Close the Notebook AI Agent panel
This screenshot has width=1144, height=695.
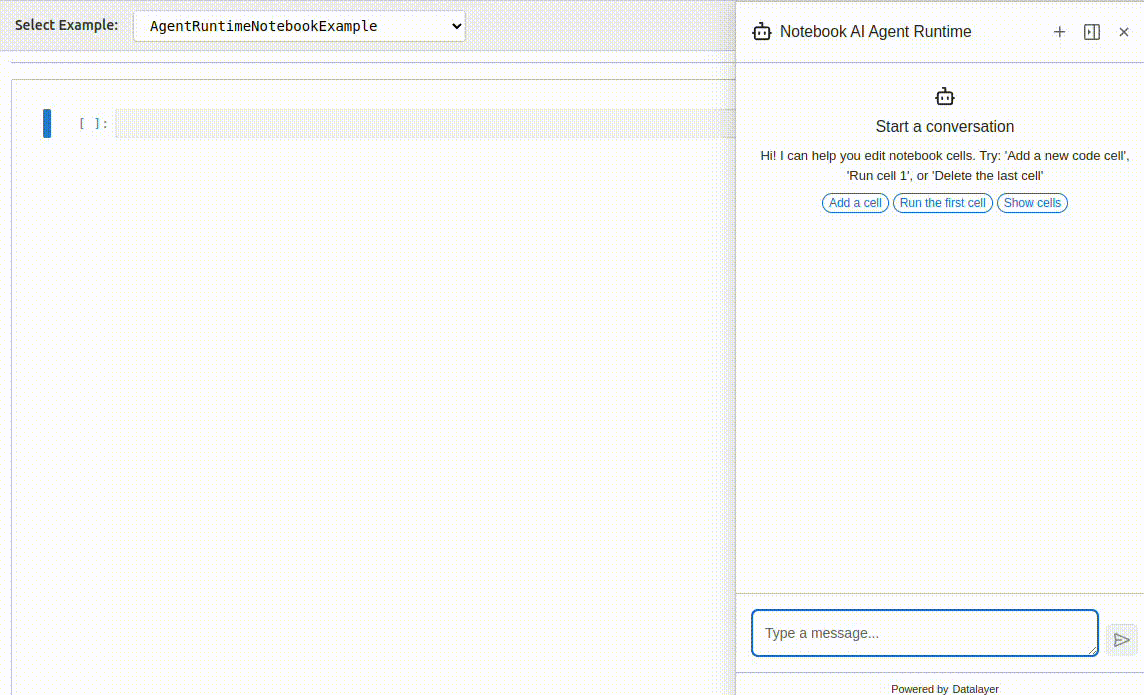[x=1124, y=32]
